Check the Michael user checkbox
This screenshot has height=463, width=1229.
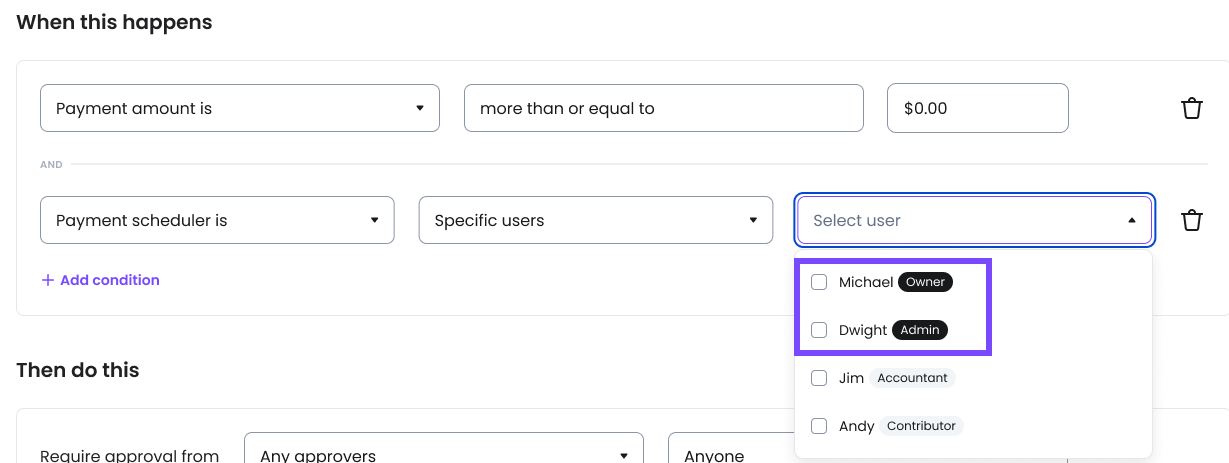click(819, 282)
